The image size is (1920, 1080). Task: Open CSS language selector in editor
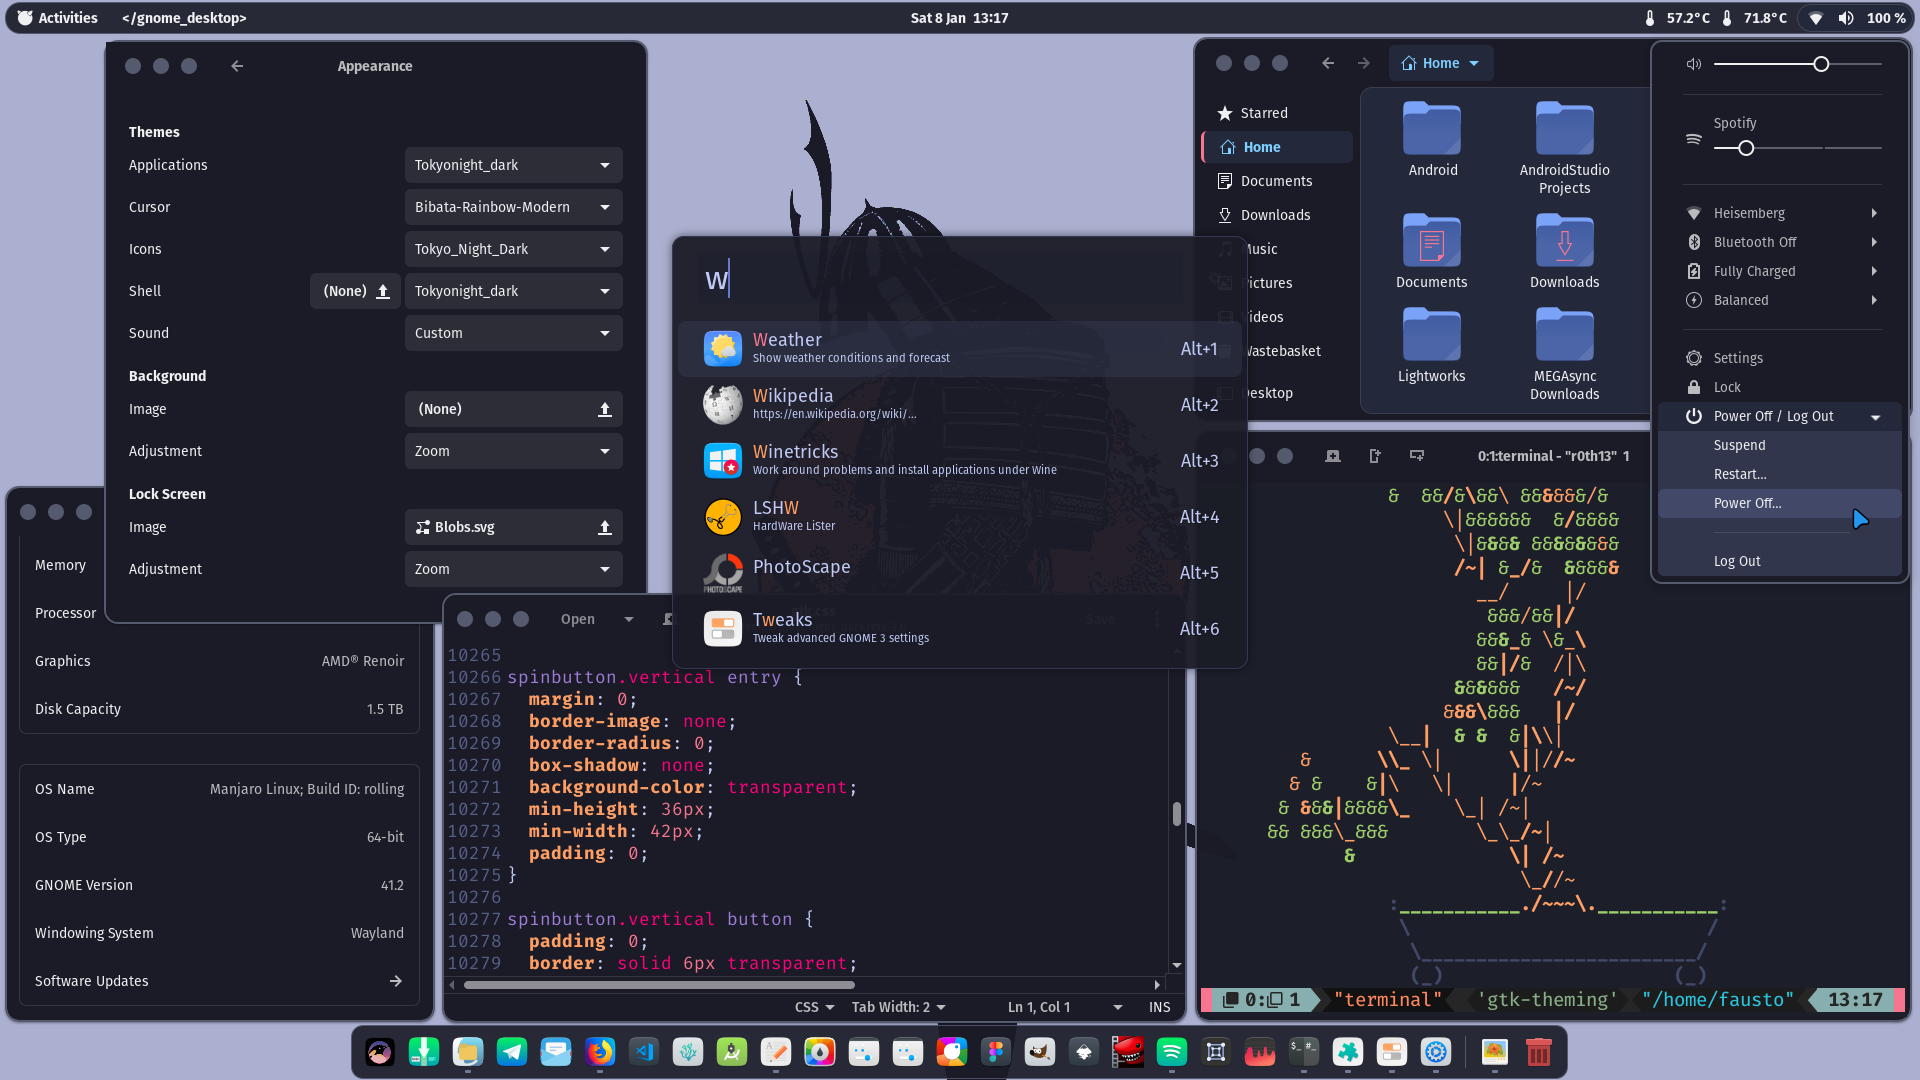point(814,1007)
